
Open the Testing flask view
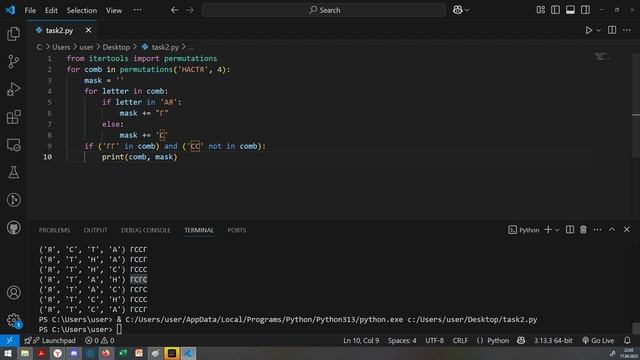tap(13, 172)
